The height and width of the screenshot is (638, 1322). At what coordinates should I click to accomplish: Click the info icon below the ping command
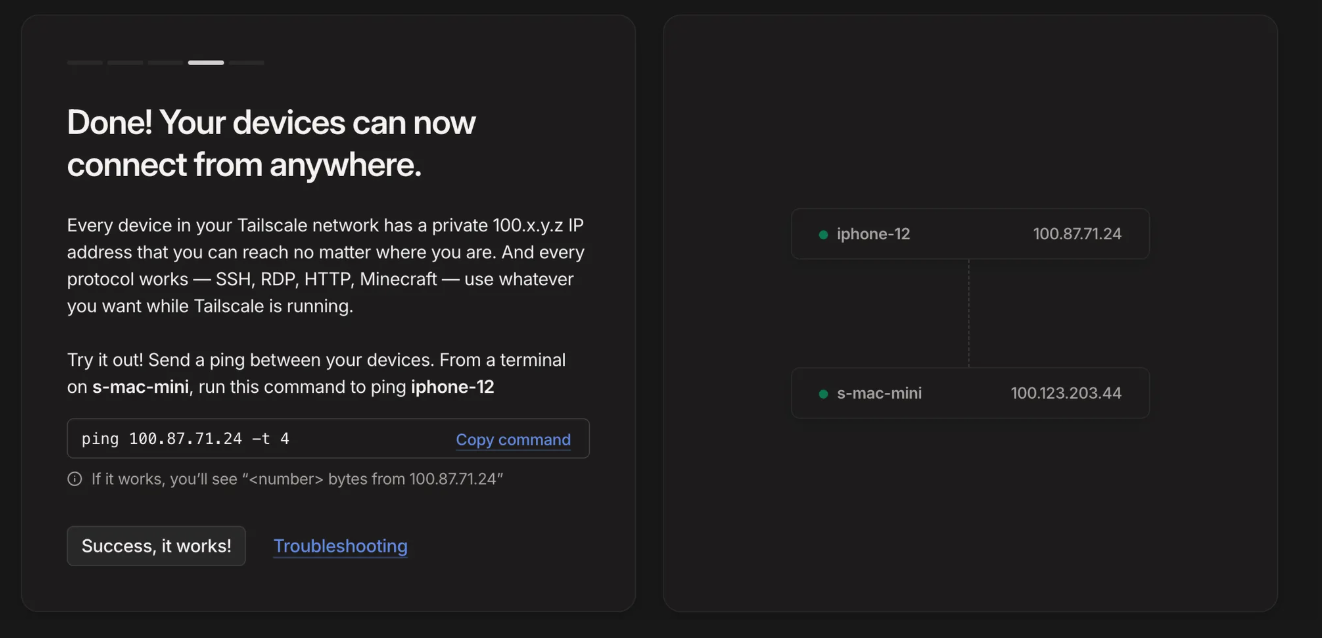point(75,479)
